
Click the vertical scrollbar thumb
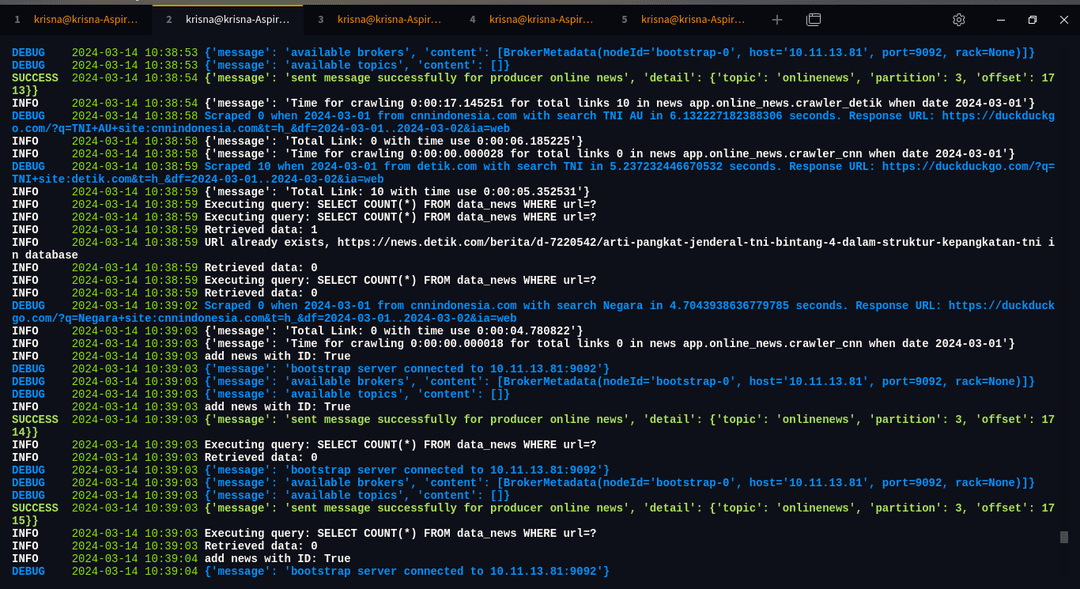[1064, 537]
